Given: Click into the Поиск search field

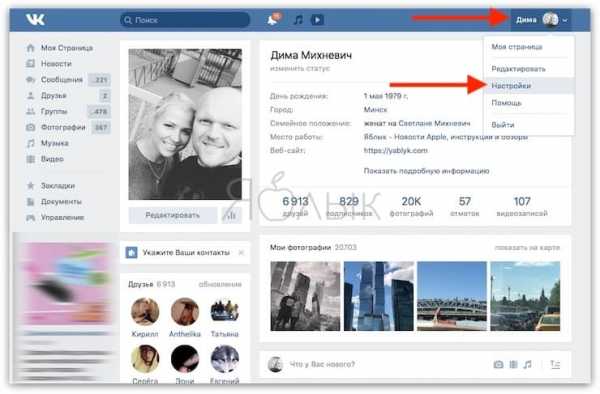Looking at the screenshot, I should pos(185,20).
